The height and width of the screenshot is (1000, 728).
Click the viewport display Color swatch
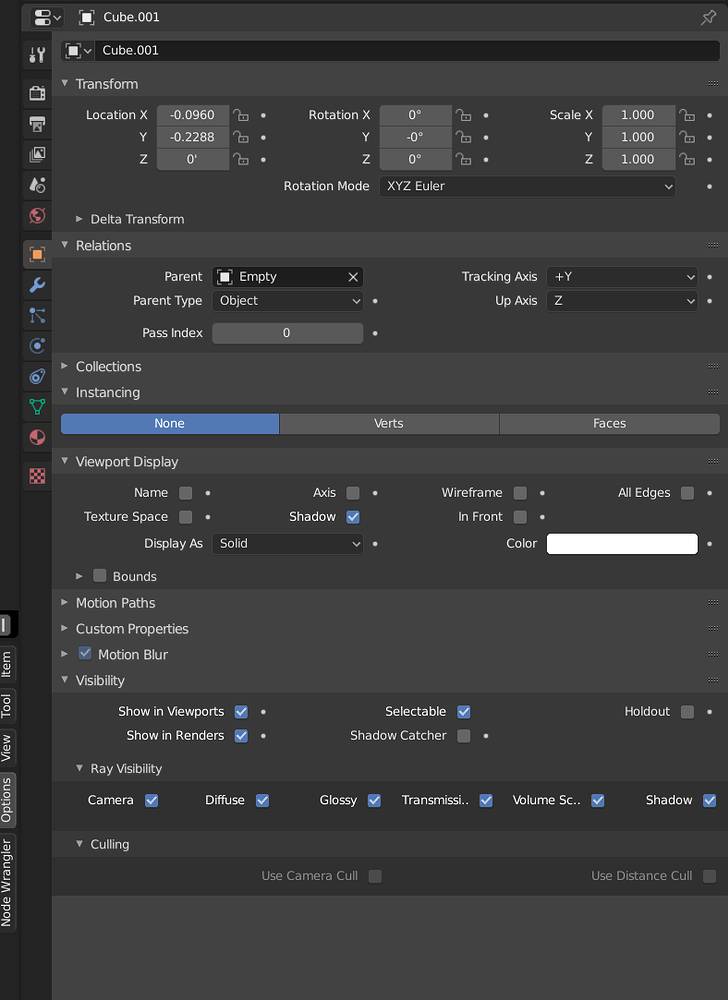tap(622, 544)
